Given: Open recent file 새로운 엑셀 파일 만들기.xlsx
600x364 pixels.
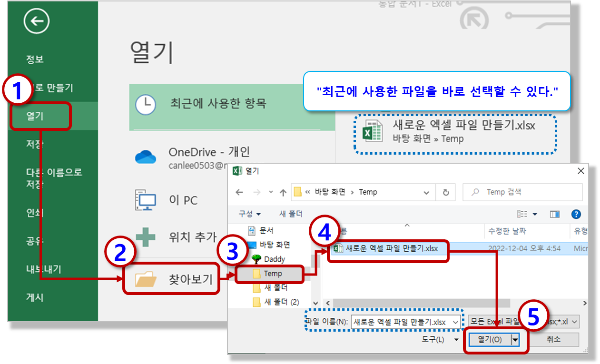Looking at the screenshot, I should (455, 133).
